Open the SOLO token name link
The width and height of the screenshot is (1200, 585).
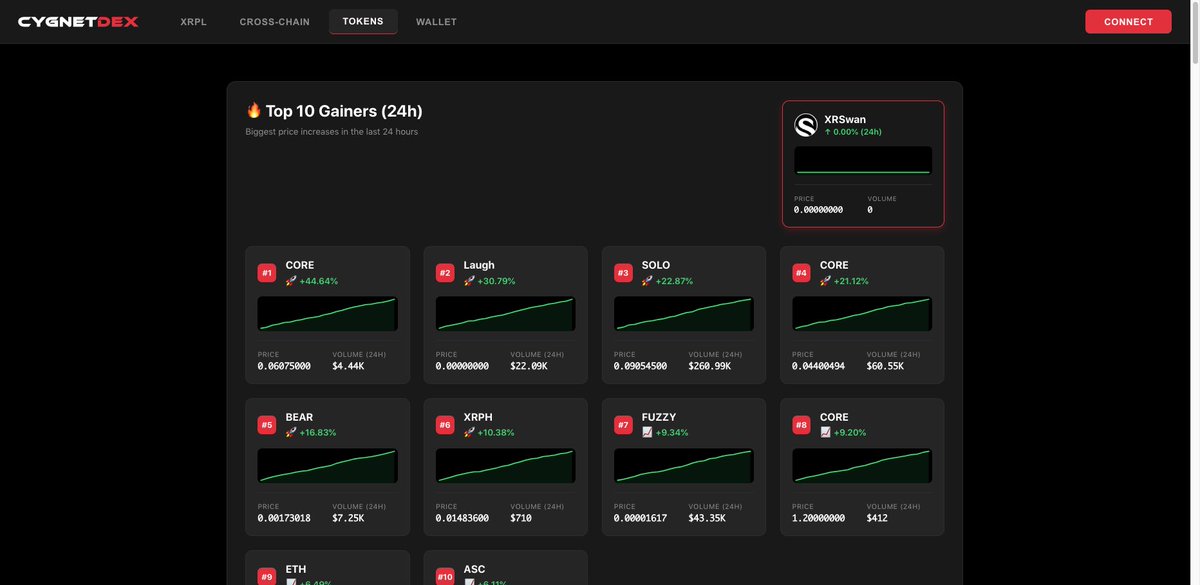[x=656, y=265]
